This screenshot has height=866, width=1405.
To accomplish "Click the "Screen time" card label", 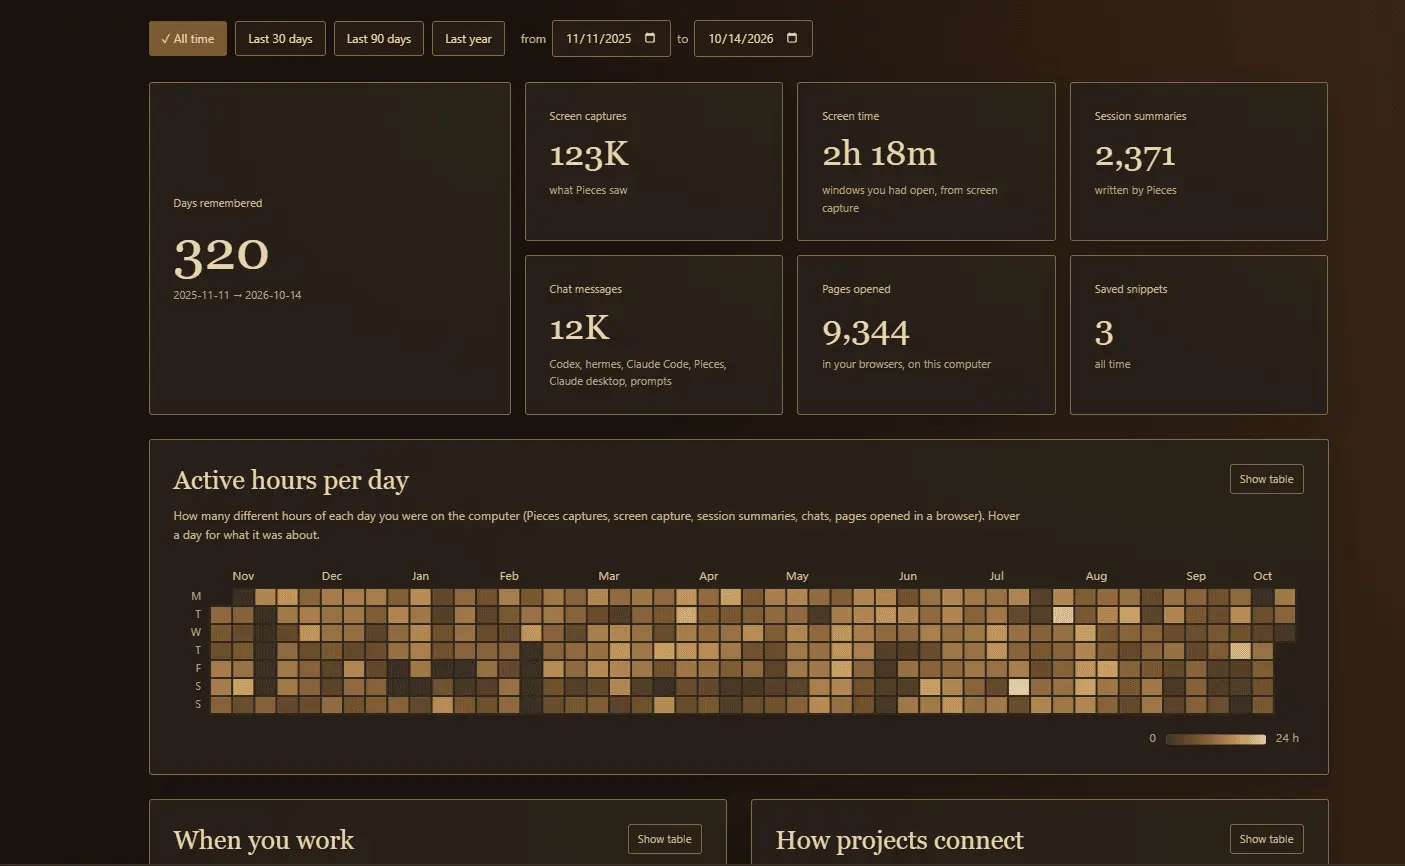I will click(851, 116).
